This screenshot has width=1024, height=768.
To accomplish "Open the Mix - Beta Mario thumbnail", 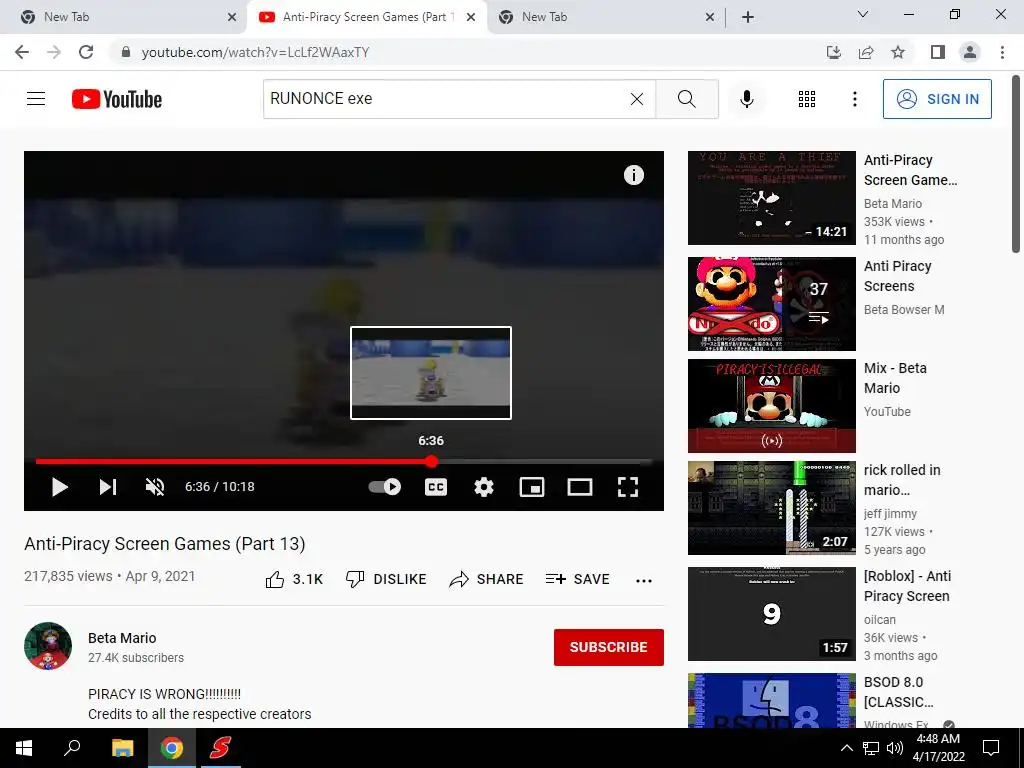I will (771, 406).
